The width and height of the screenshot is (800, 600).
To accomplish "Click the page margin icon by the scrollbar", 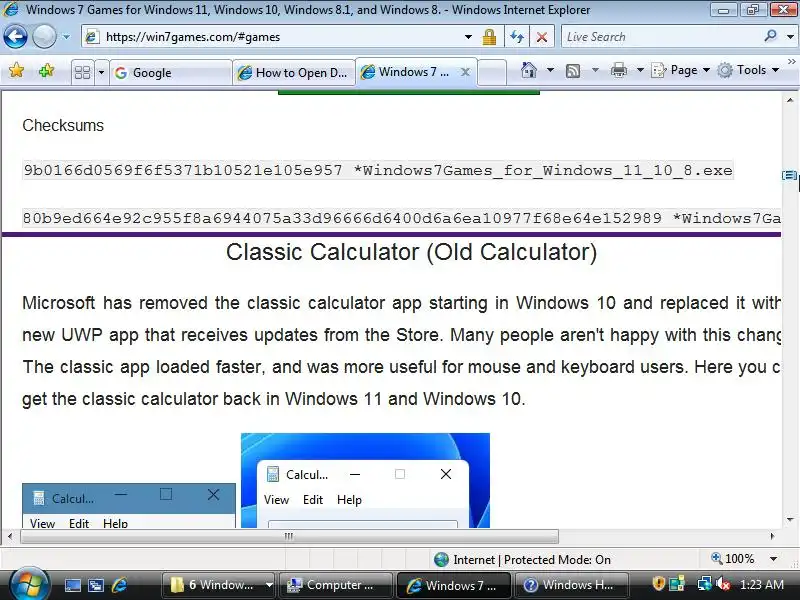I will (x=789, y=176).
